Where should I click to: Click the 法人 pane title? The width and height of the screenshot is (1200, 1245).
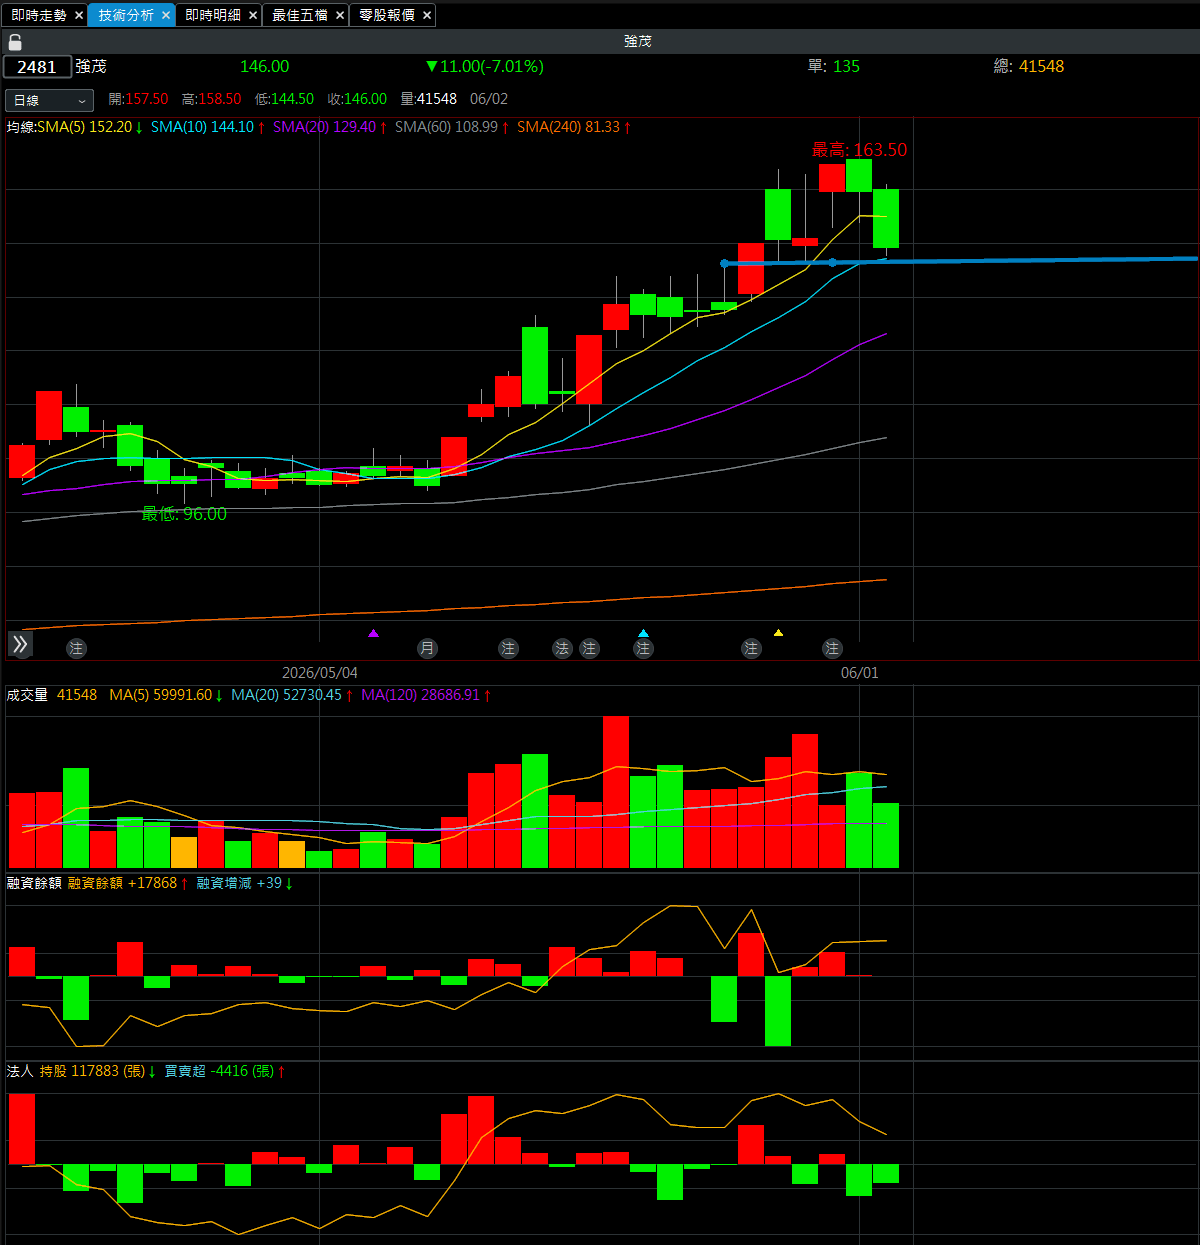(20, 1071)
